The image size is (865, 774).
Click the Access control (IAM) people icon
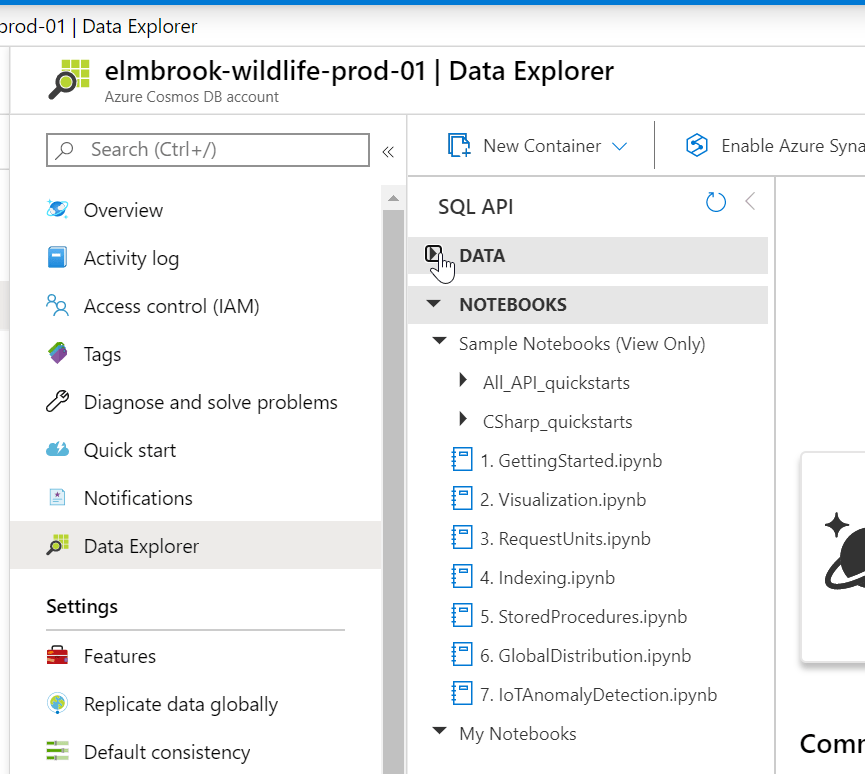[58, 306]
